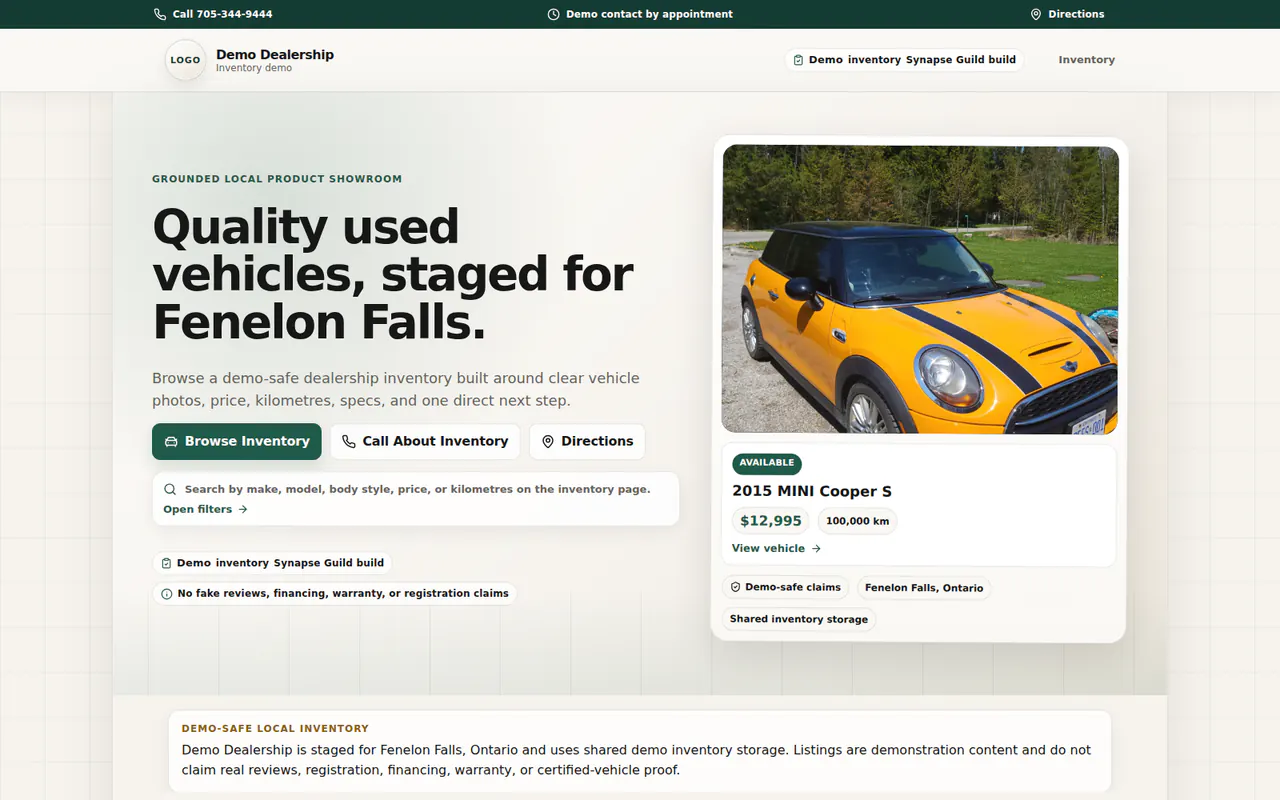Click the DEMO-SAFE LOCAL INVENTORY heading
1280x800 pixels.
(x=275, y=729)
